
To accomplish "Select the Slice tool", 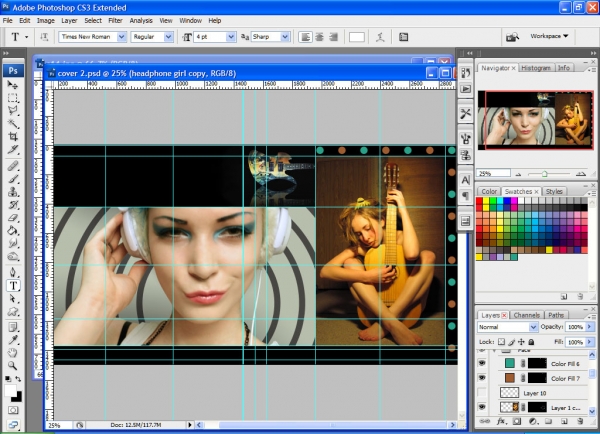I will [x=13, y=150].
